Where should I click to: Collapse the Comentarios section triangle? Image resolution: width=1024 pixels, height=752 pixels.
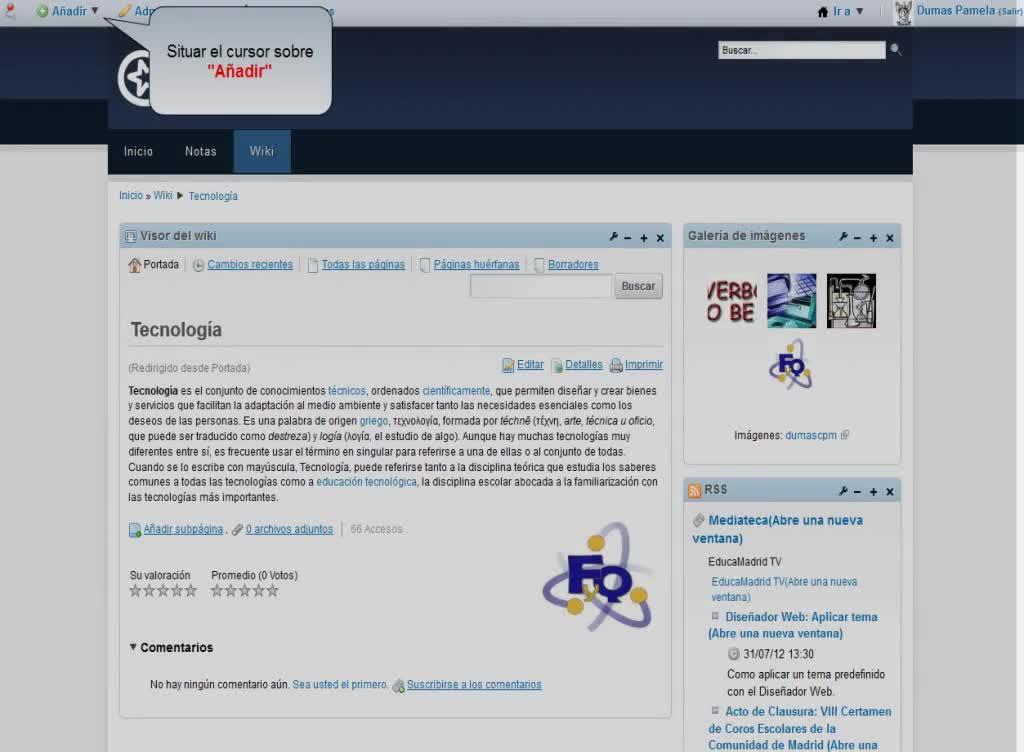click(133, 647)
